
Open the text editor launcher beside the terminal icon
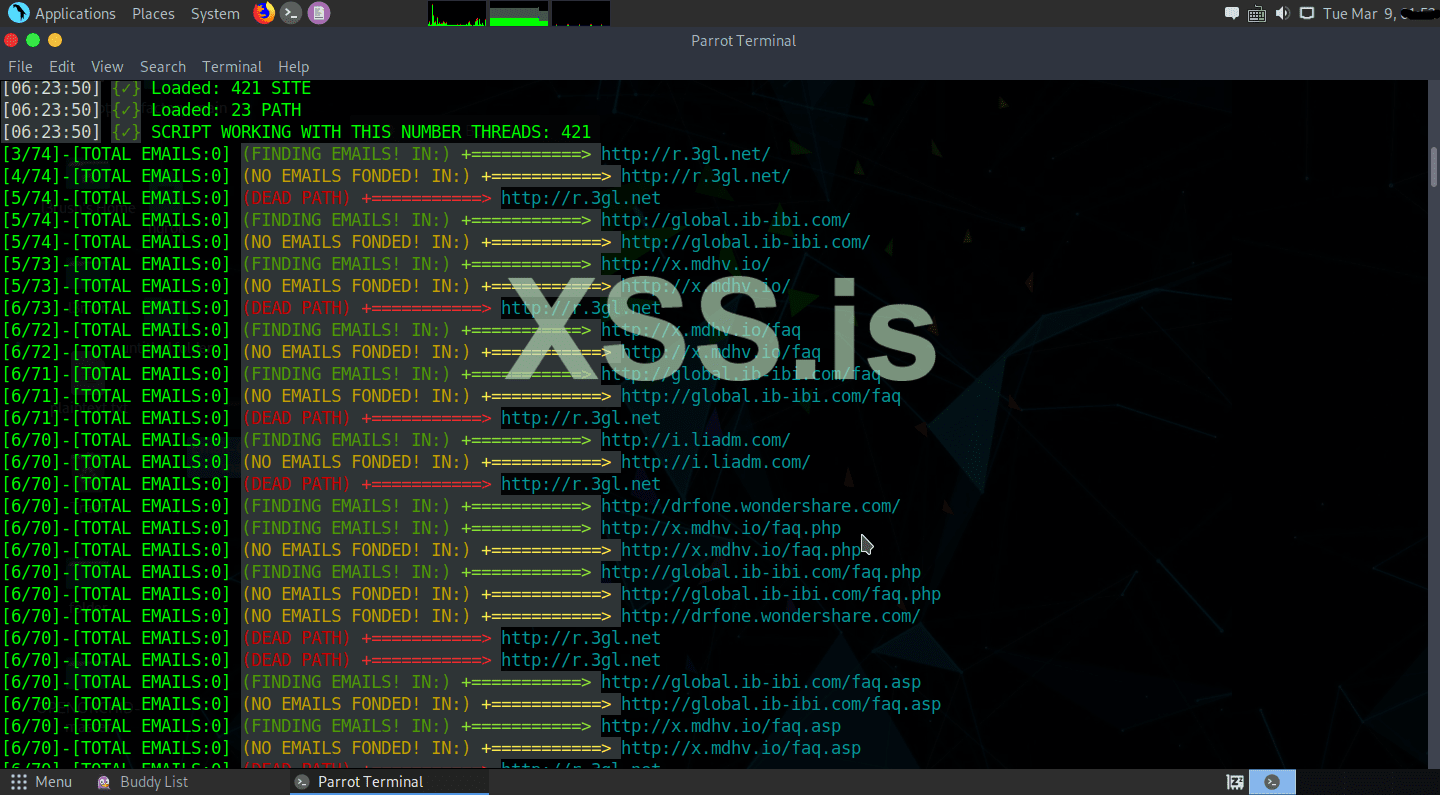tap(318, 13)
